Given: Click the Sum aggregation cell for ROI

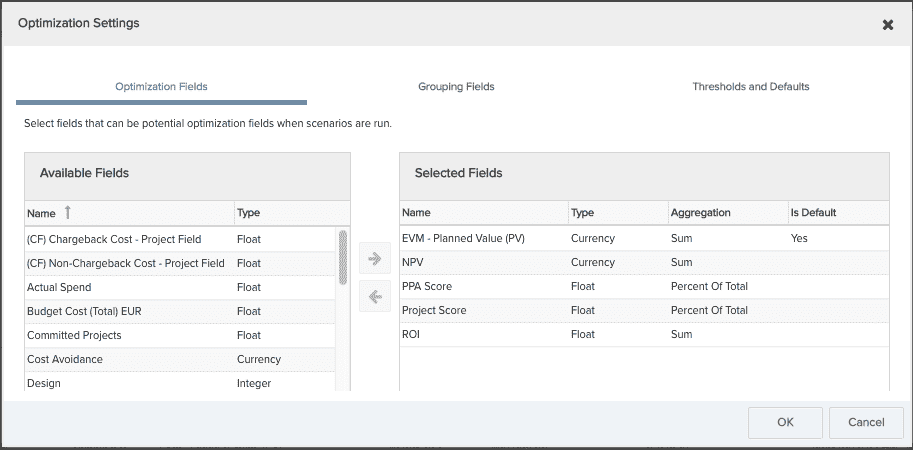Looking at the screenshot, I should pyautogui.click(x=681, y=334).
